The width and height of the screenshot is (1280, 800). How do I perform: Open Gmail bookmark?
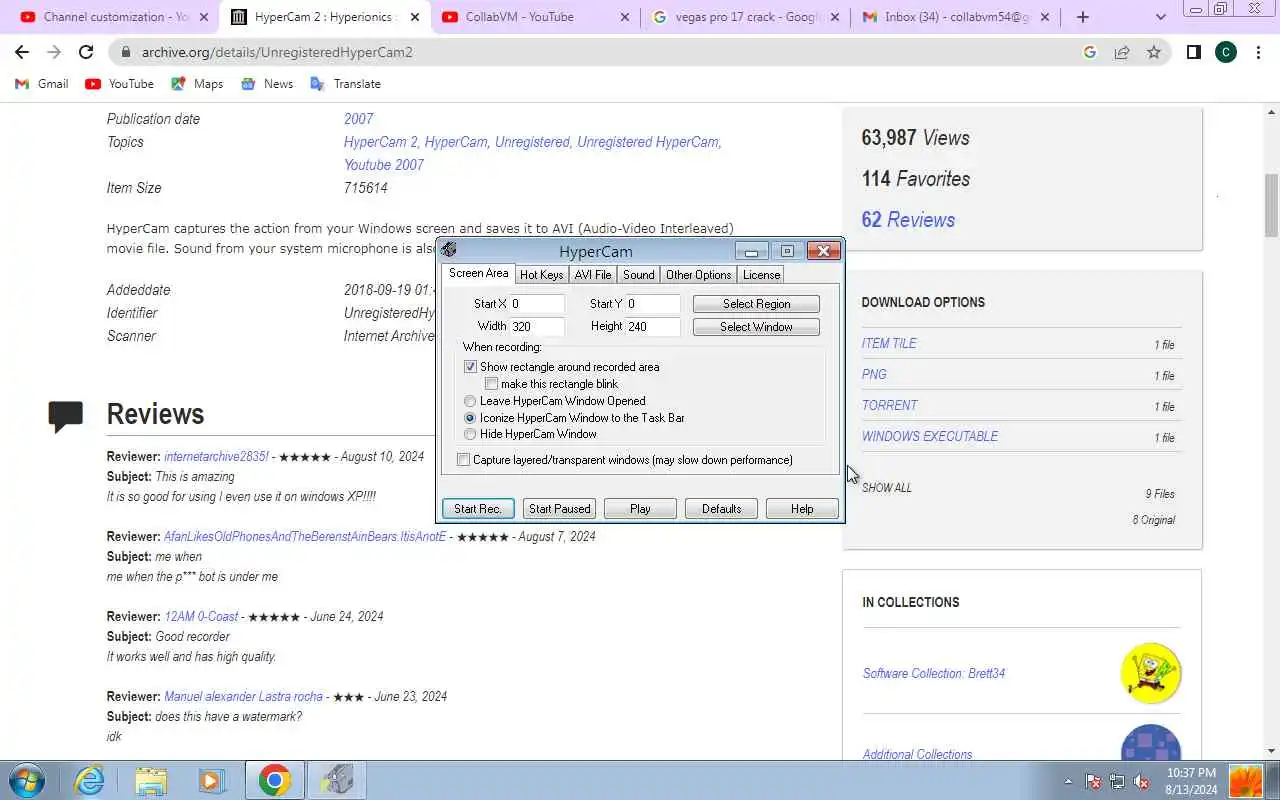[x=42, y=84]
